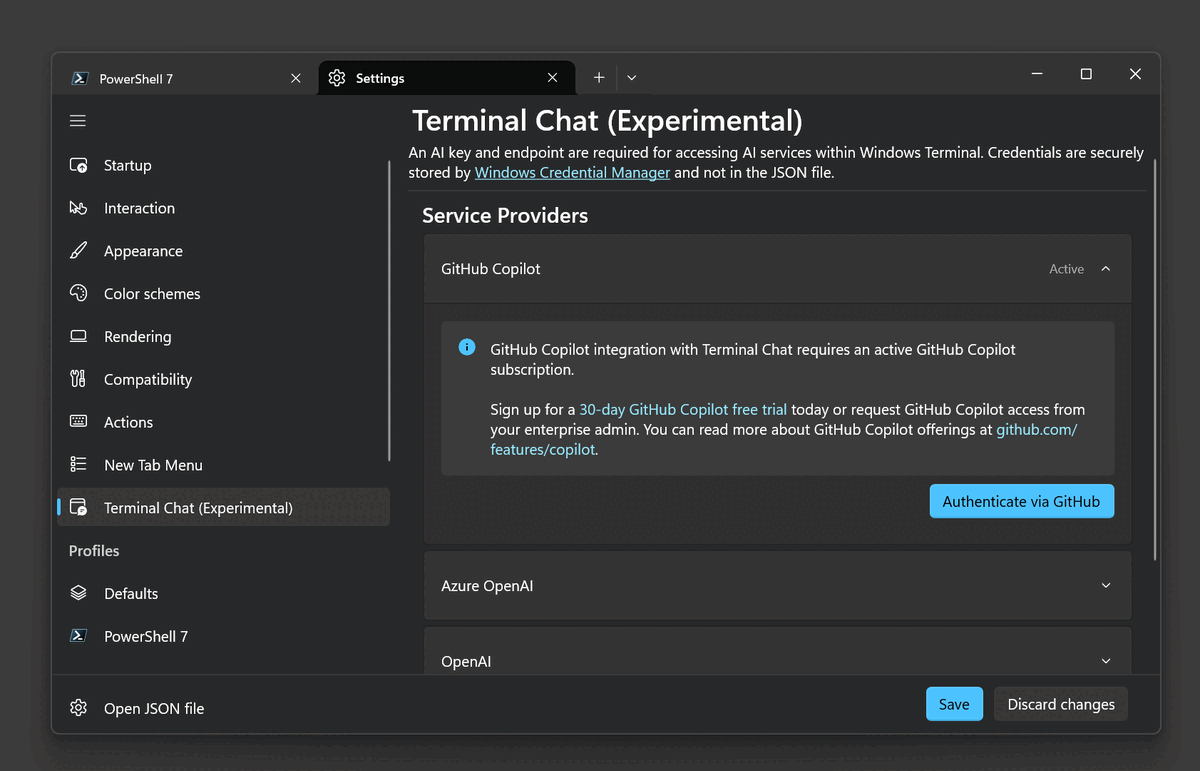Select Terminal Chat (Experimental) in sidebar
The height and width of the screenshot is (771, 1200).
tap(198, 508)
